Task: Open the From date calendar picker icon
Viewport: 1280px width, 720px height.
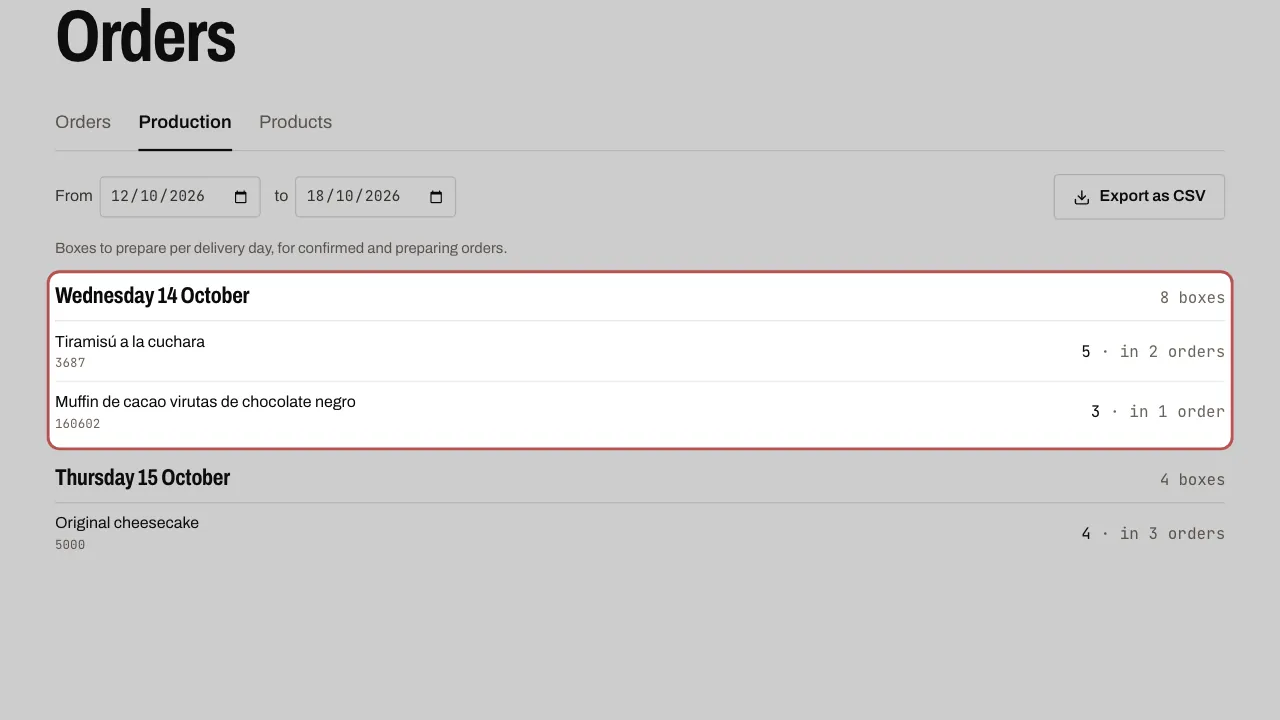Action: click(x=241, y=197)
